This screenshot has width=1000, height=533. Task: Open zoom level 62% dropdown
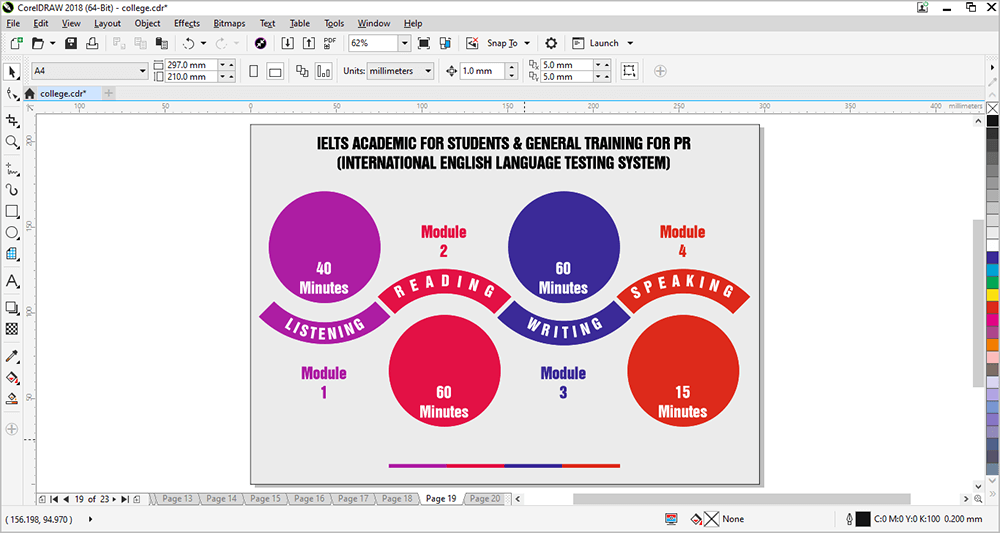(x=404, y=43)
